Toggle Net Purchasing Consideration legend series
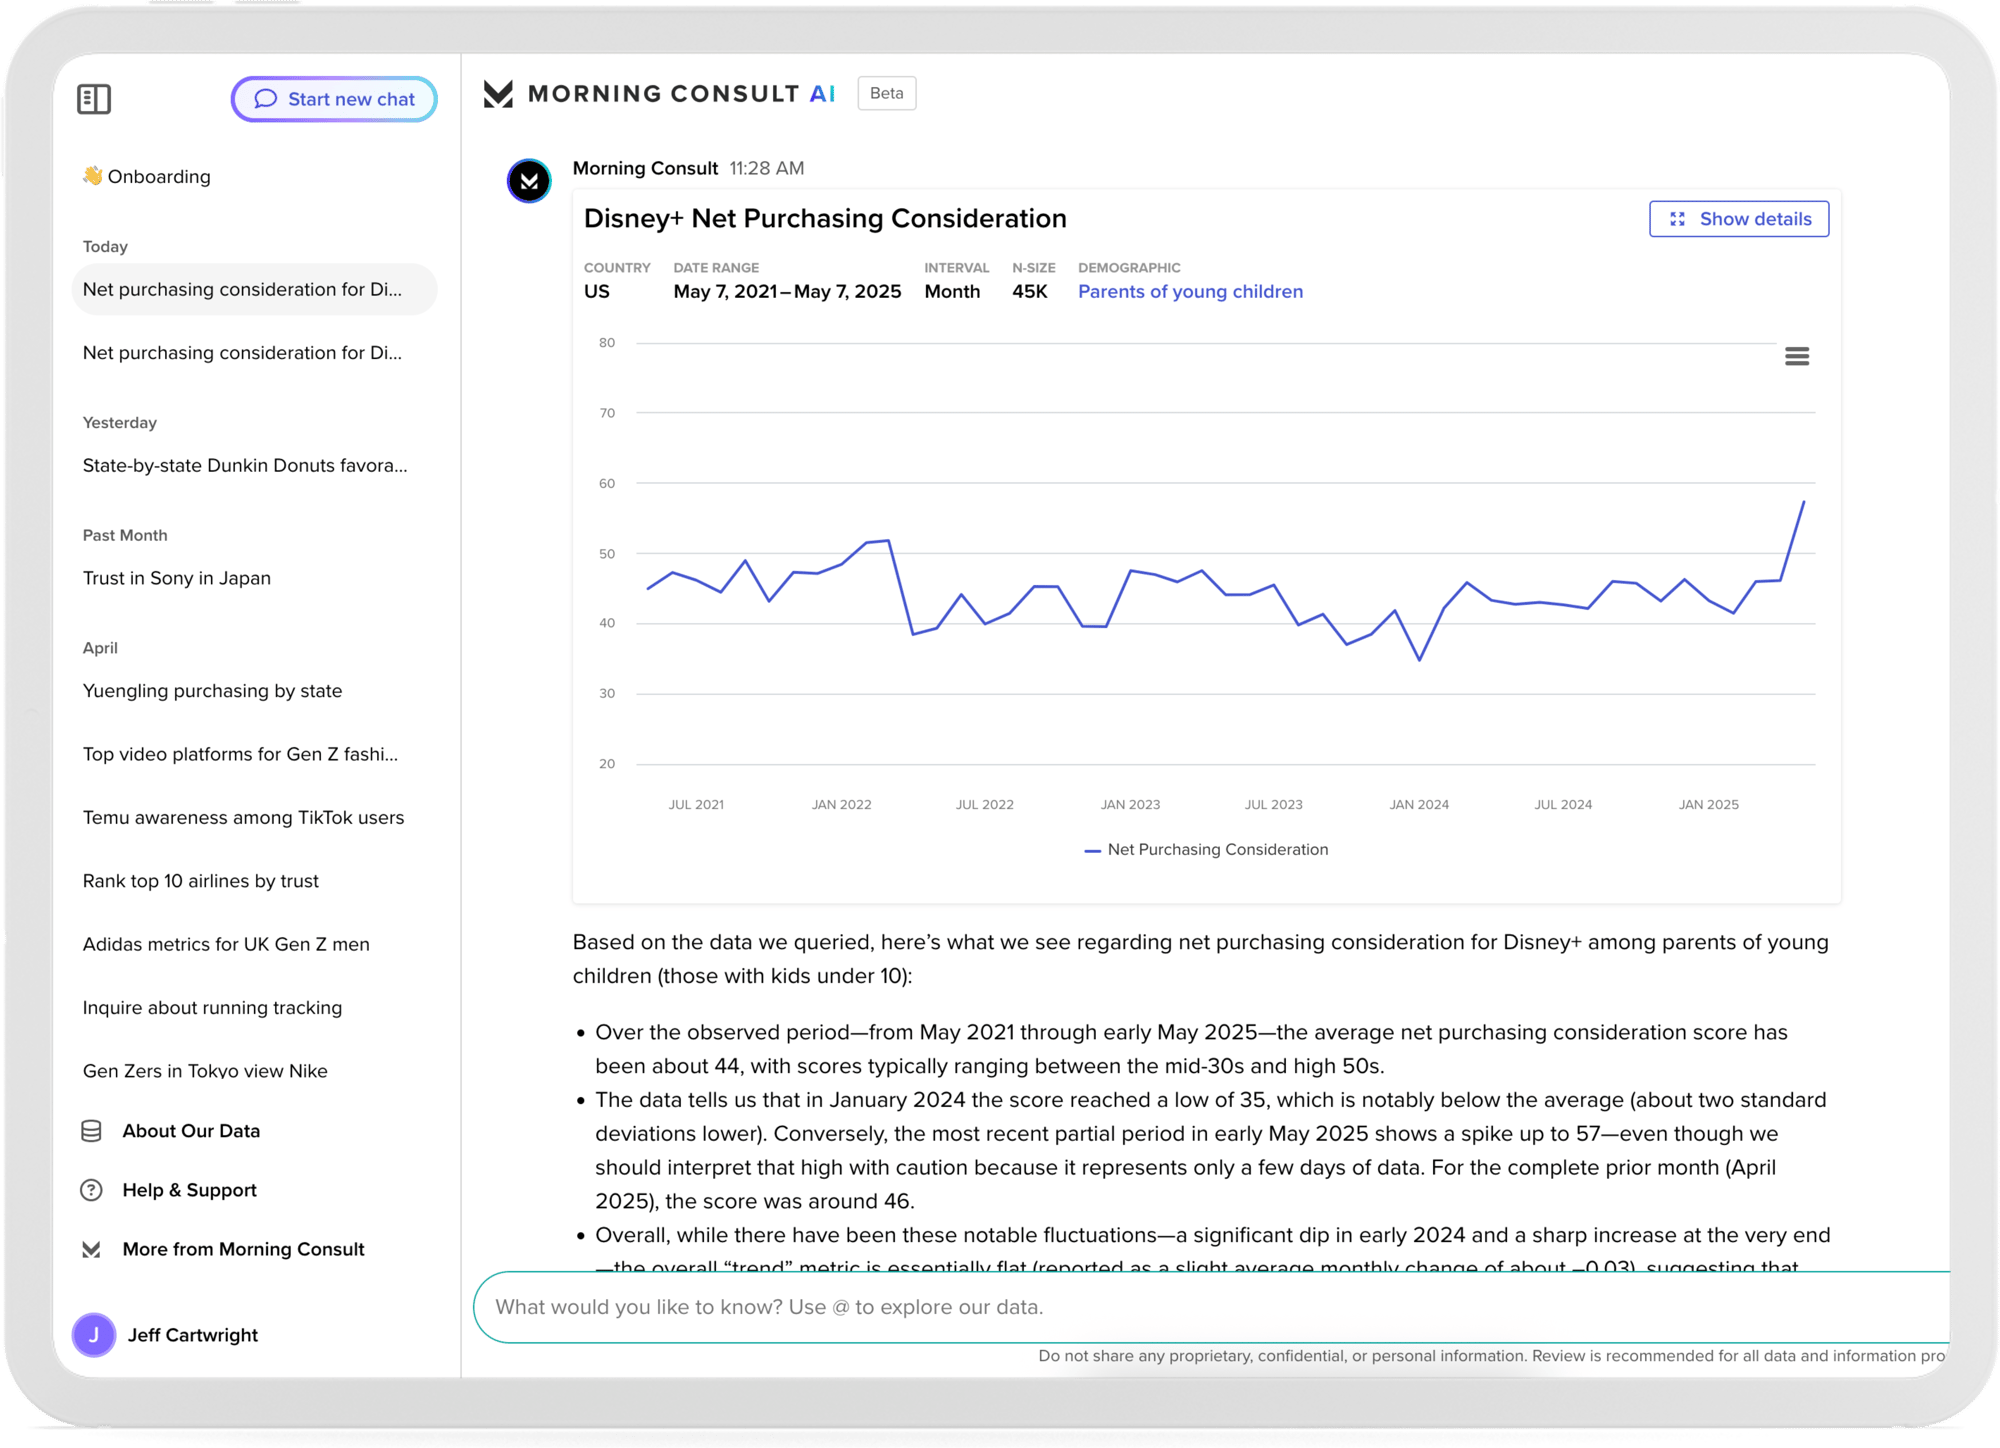The height and width of the screenshot is (1448, 2000). 1206,850
